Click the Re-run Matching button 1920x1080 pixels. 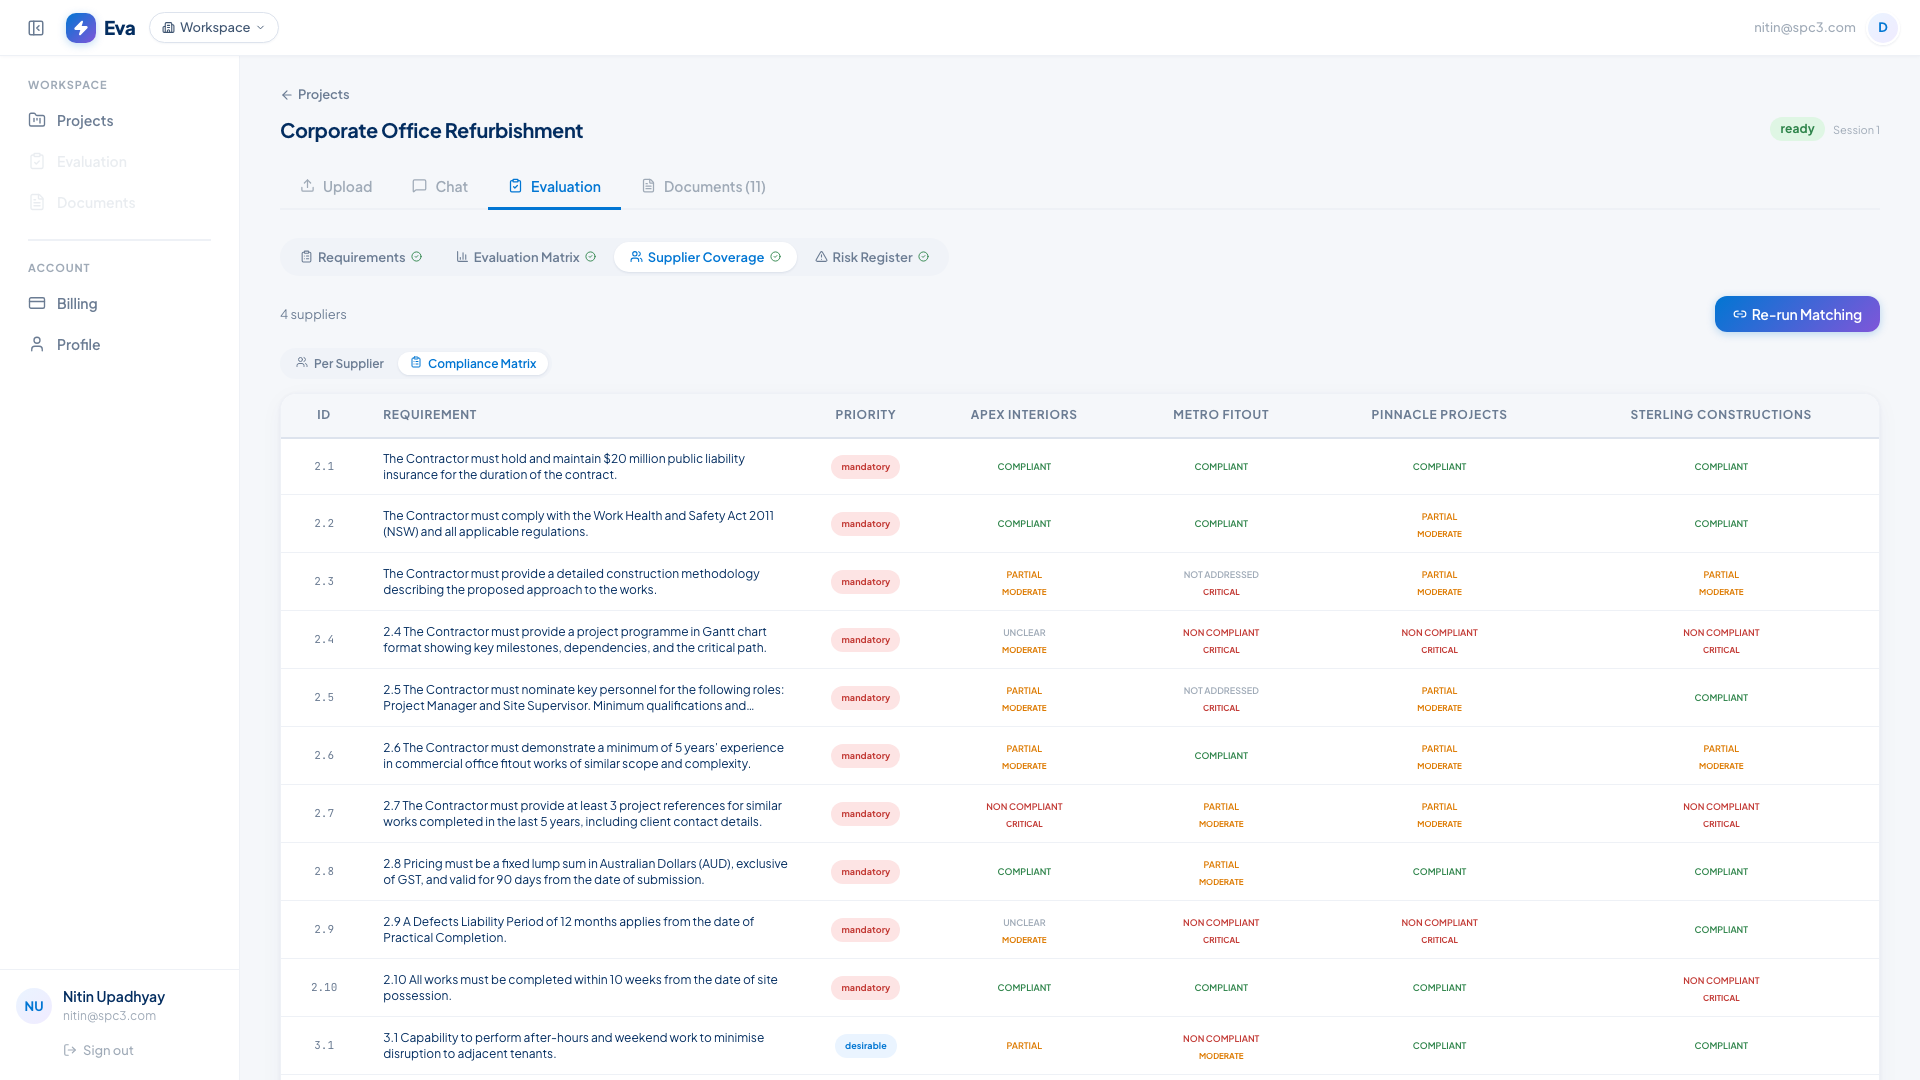(1797, 315)
